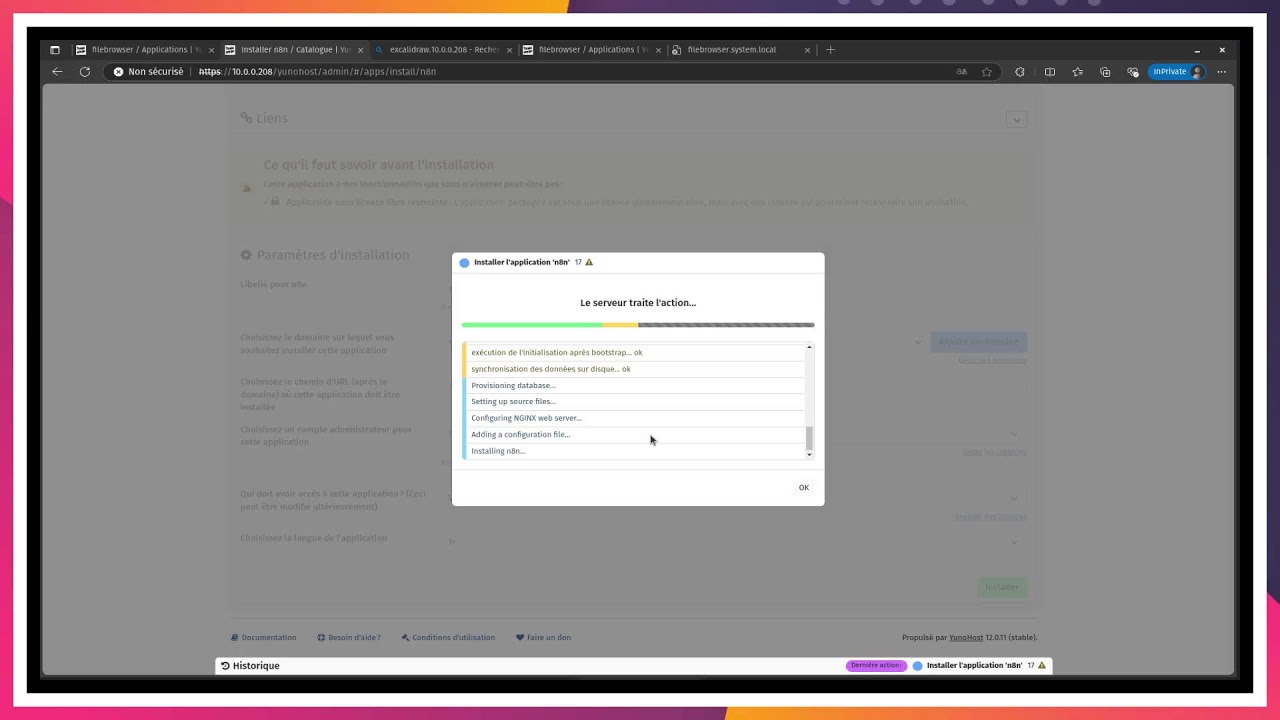Viewport: 1280px width, 720px height.
Task: Add this page to favorites (star)
Action: [987, 72]
